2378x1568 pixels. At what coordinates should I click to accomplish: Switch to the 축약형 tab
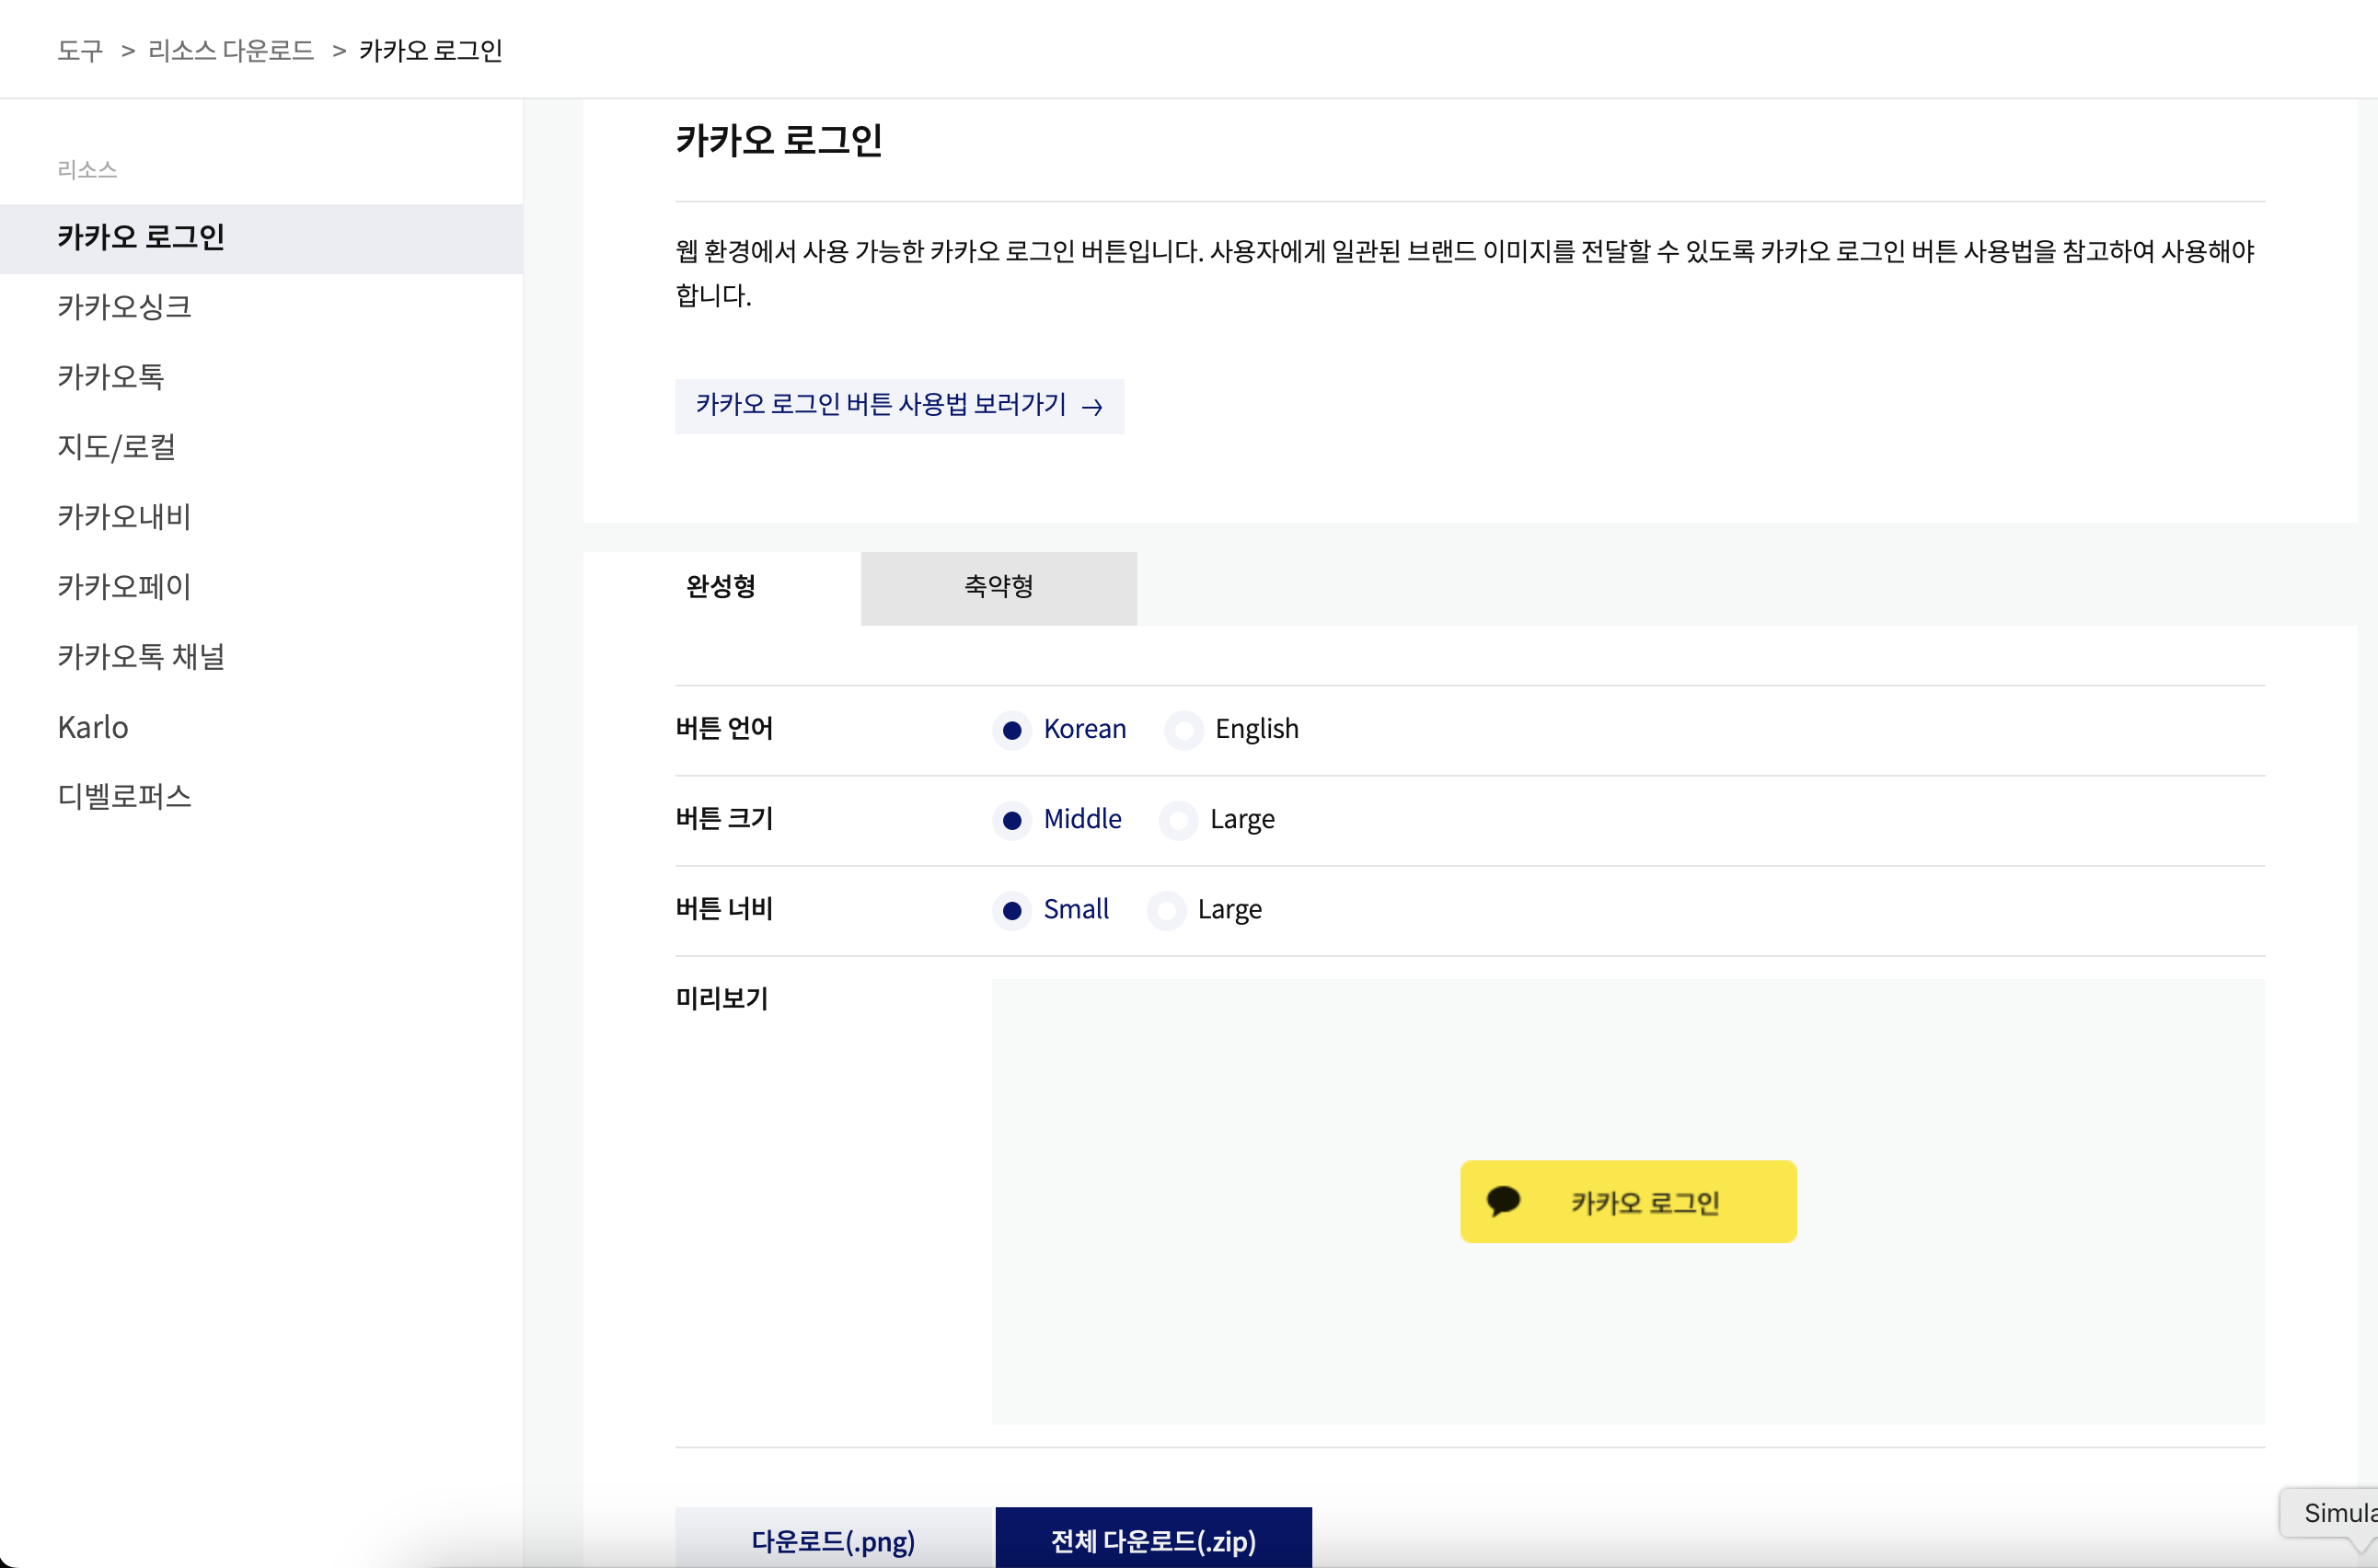tap(998, 587)
